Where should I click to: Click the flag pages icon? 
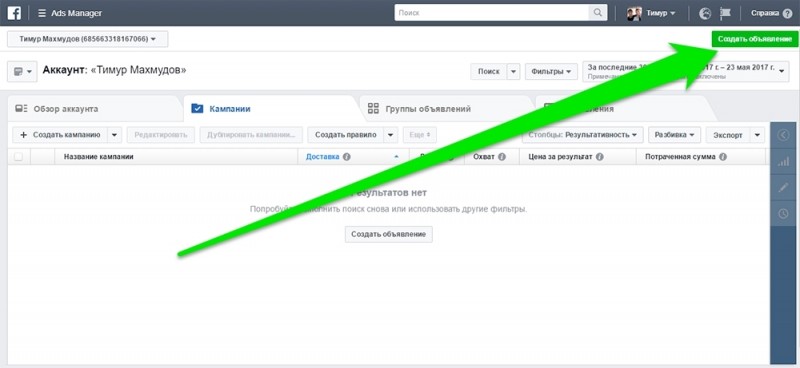pyautogui.click(x=725, y=13)
